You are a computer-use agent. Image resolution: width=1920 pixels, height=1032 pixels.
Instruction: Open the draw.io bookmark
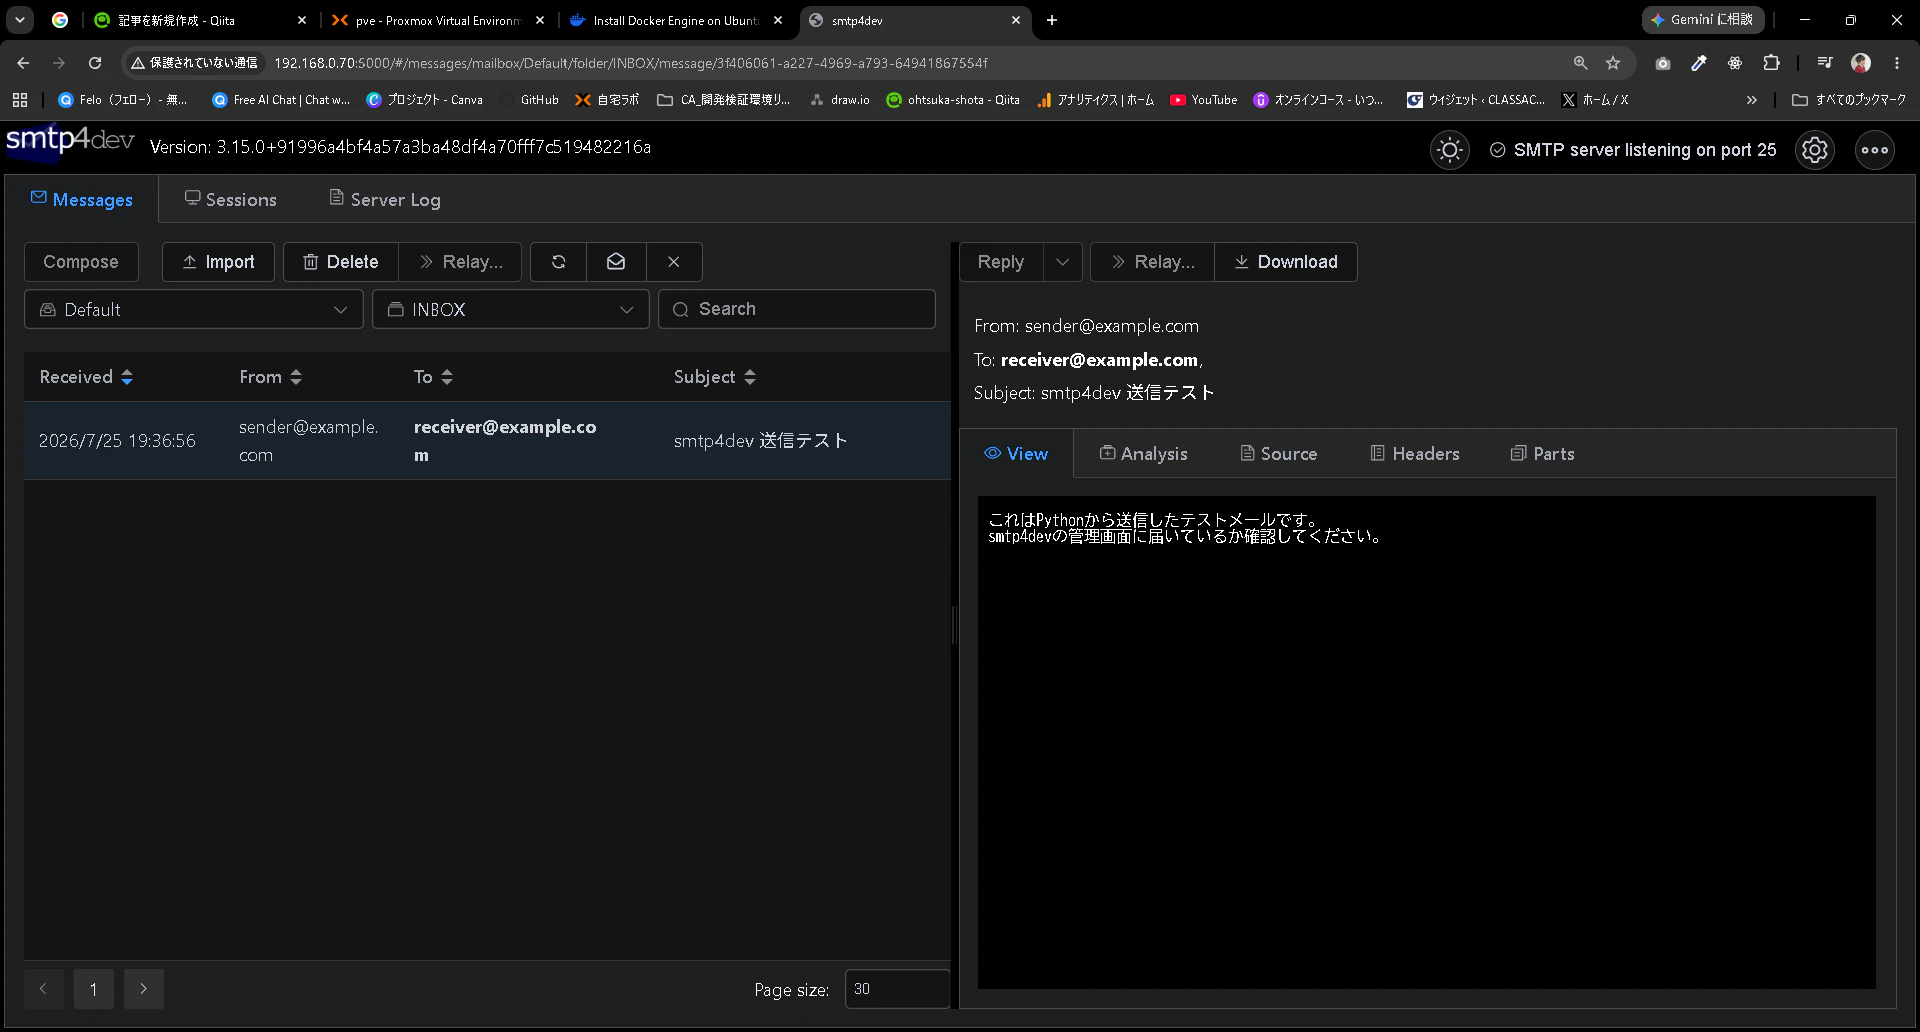840,100
